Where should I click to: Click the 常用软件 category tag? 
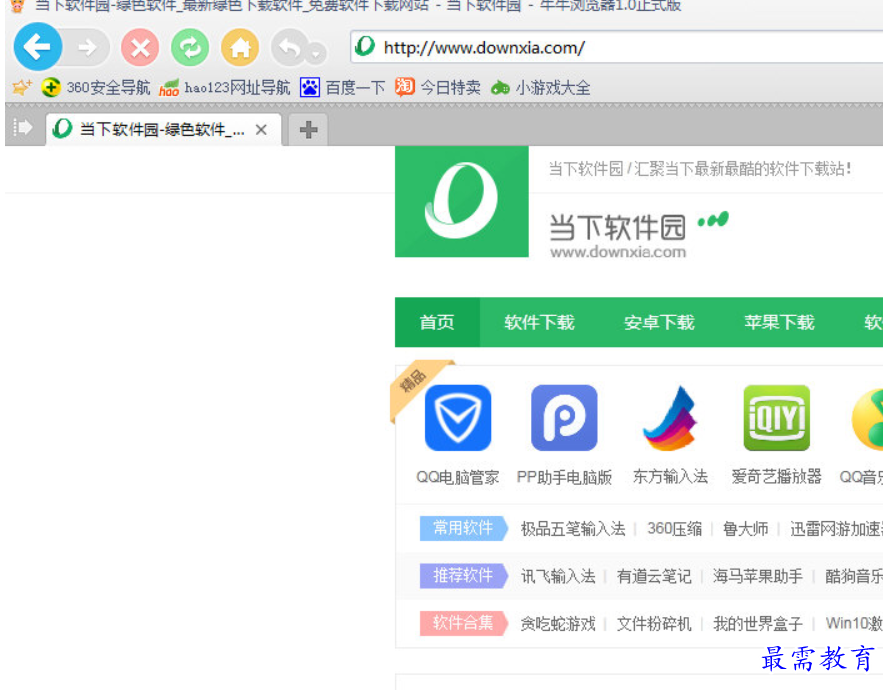coord(463,528)
